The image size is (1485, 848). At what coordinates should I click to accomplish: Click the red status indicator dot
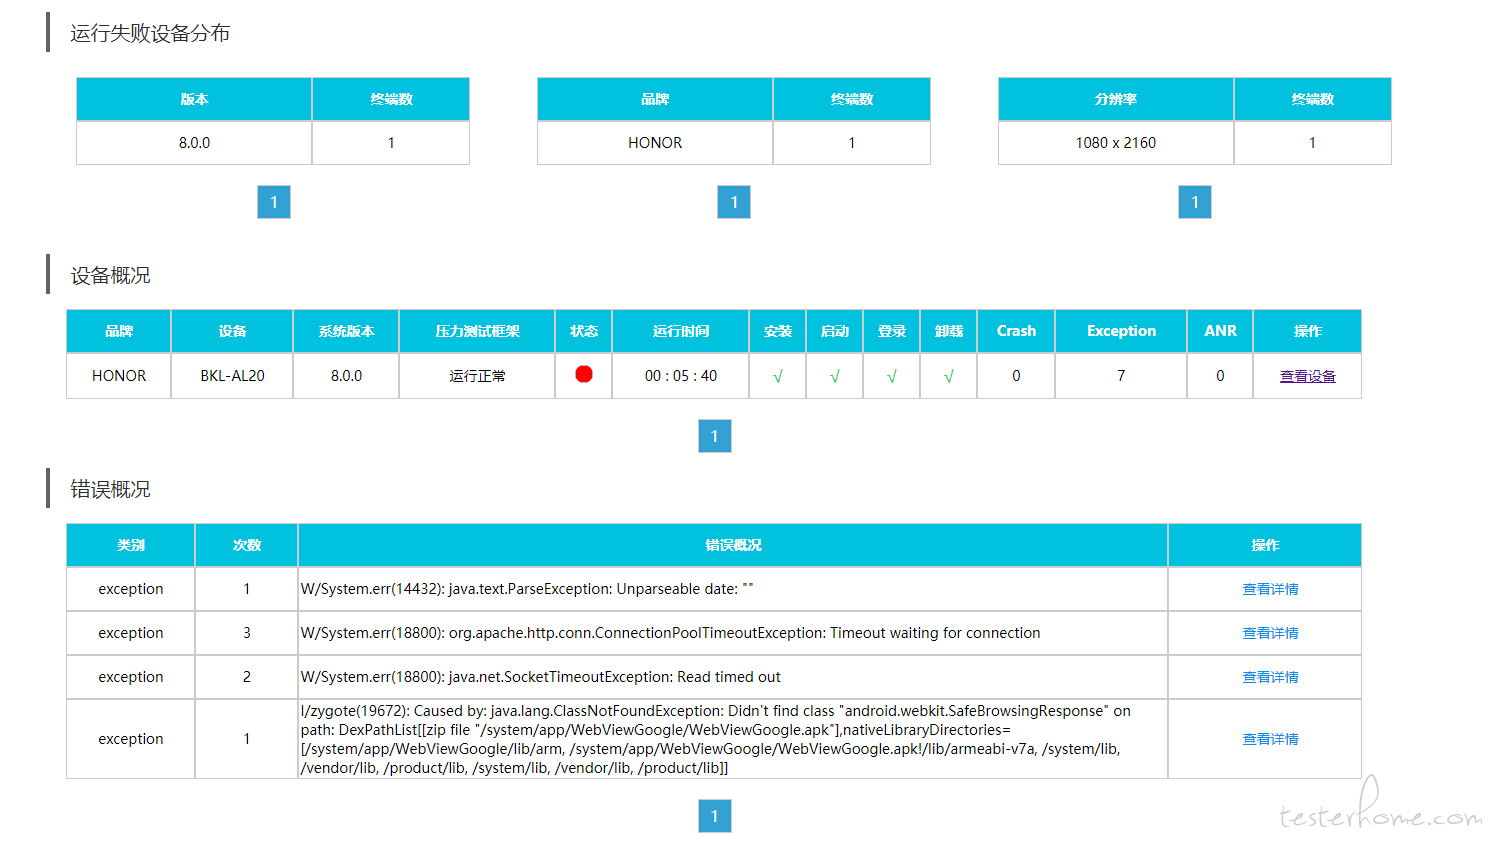pyautogui.click(x=584, y=374)
